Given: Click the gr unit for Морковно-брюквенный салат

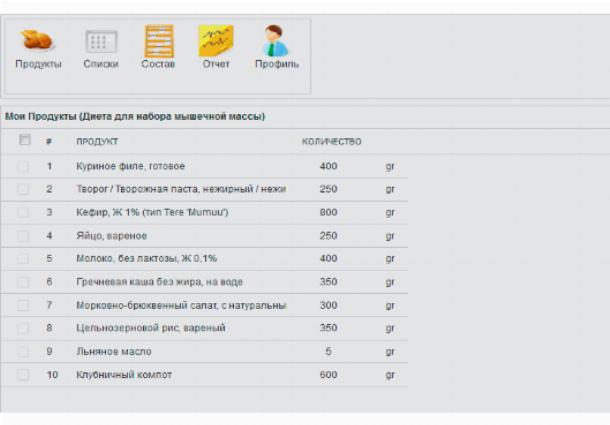Looking at the screenshot, I should tap(390, 306).
